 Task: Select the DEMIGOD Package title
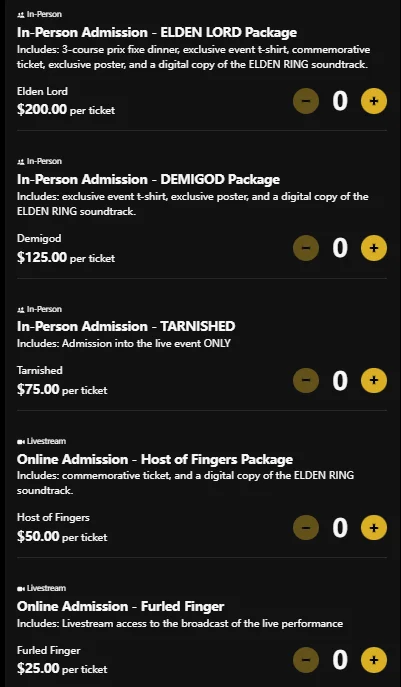coord(149,179)
